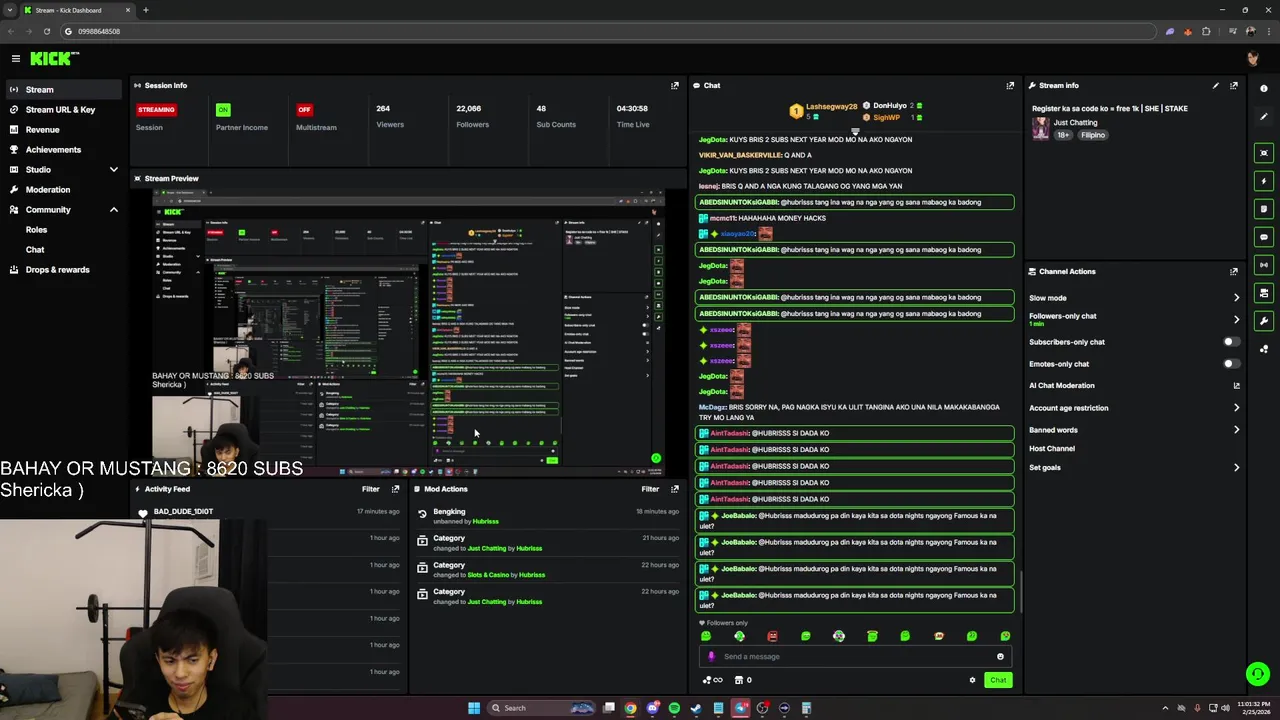Open the emoji picker in the message box
Image resolution: width=1280 pixels, height=720 pixels.
click(1000, 656)
